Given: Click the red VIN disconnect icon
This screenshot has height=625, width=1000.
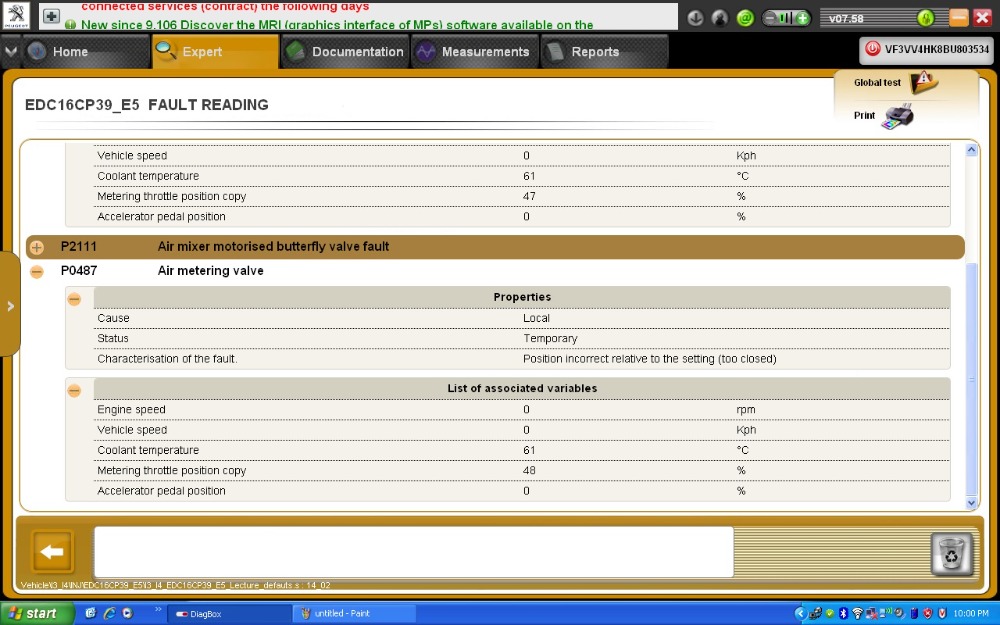Looking at the screenshot, I should pos(872,49).
